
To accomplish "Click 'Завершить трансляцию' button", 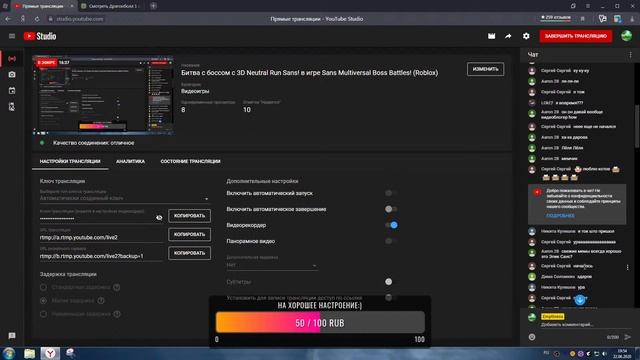I will (576, 36).
